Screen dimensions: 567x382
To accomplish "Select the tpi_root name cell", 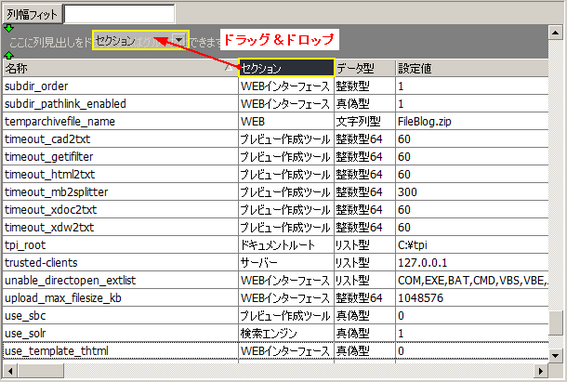I will point(120,245).
